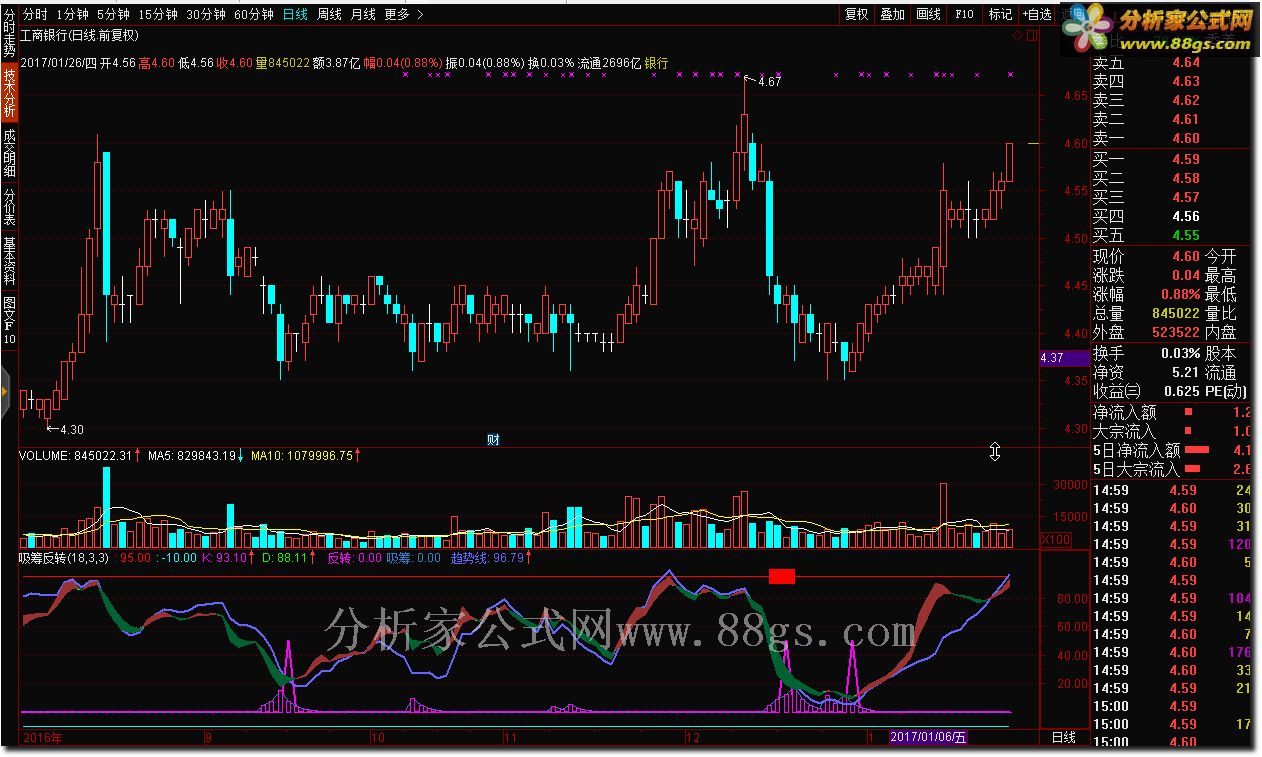Click the 银行 sector link
This screenshot has width=1262, height=757.
[x=656, y=62]
